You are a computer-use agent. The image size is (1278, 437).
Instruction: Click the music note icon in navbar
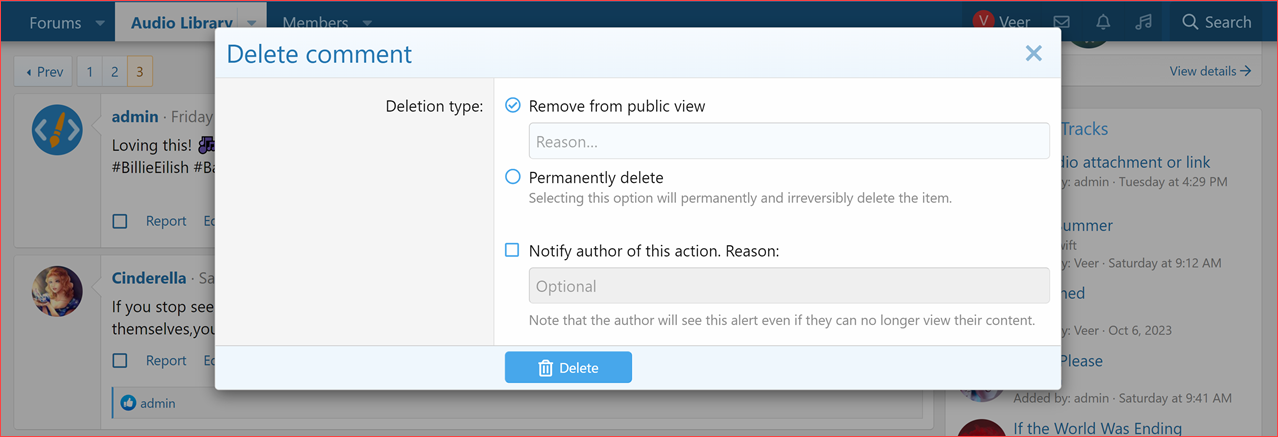[x=1144, y=22]
